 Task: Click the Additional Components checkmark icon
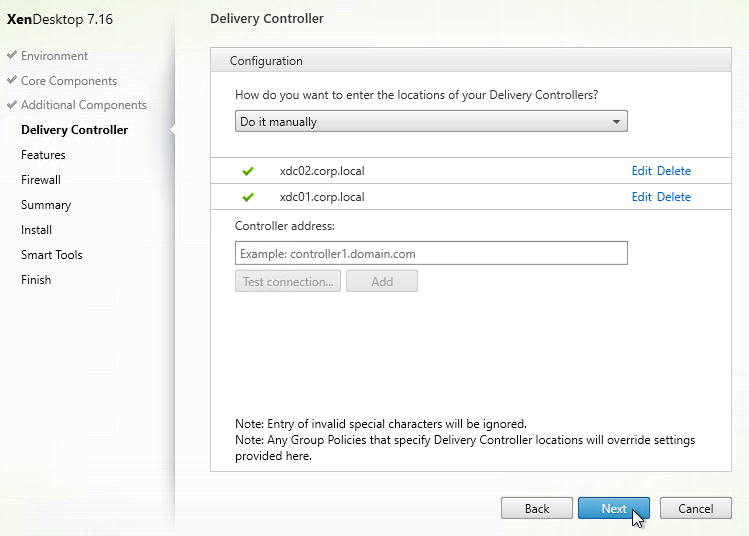12,104
